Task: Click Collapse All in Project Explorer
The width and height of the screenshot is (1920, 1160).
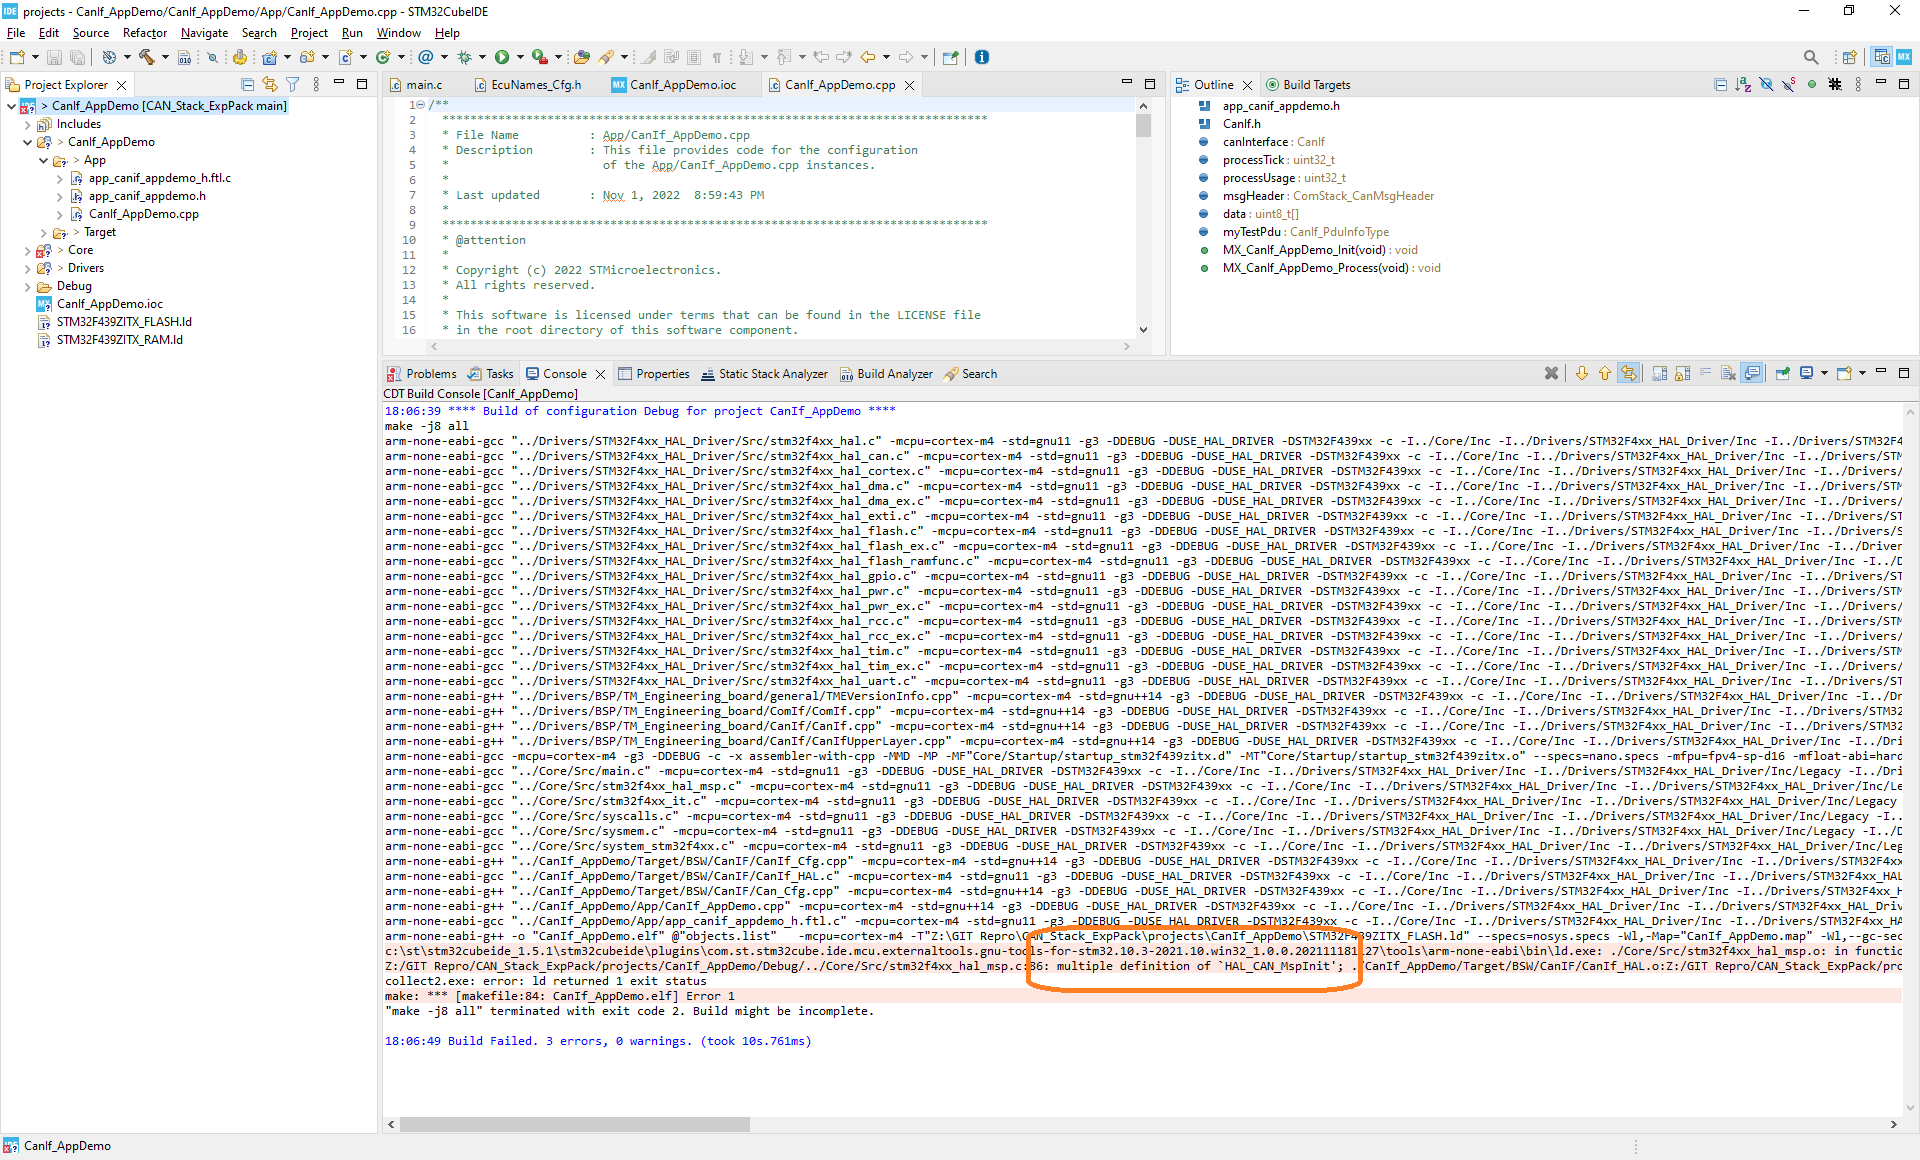Action: click(247, 85)
